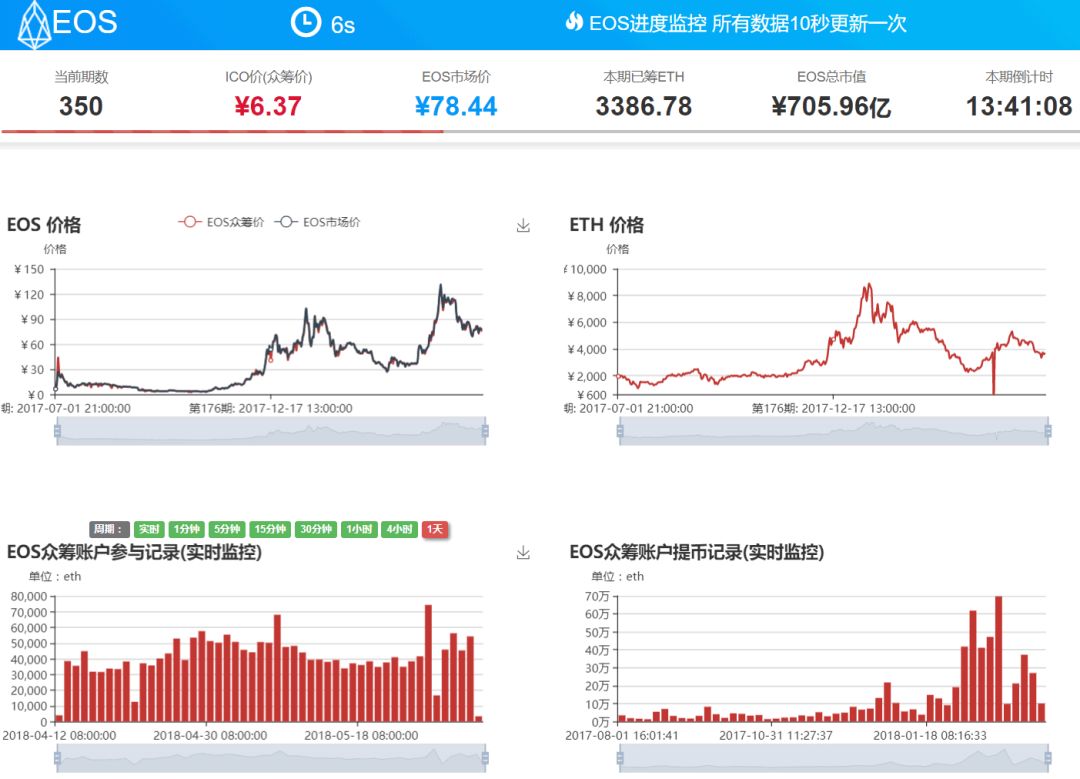Select the 4小时 period tab

[399, 529]
